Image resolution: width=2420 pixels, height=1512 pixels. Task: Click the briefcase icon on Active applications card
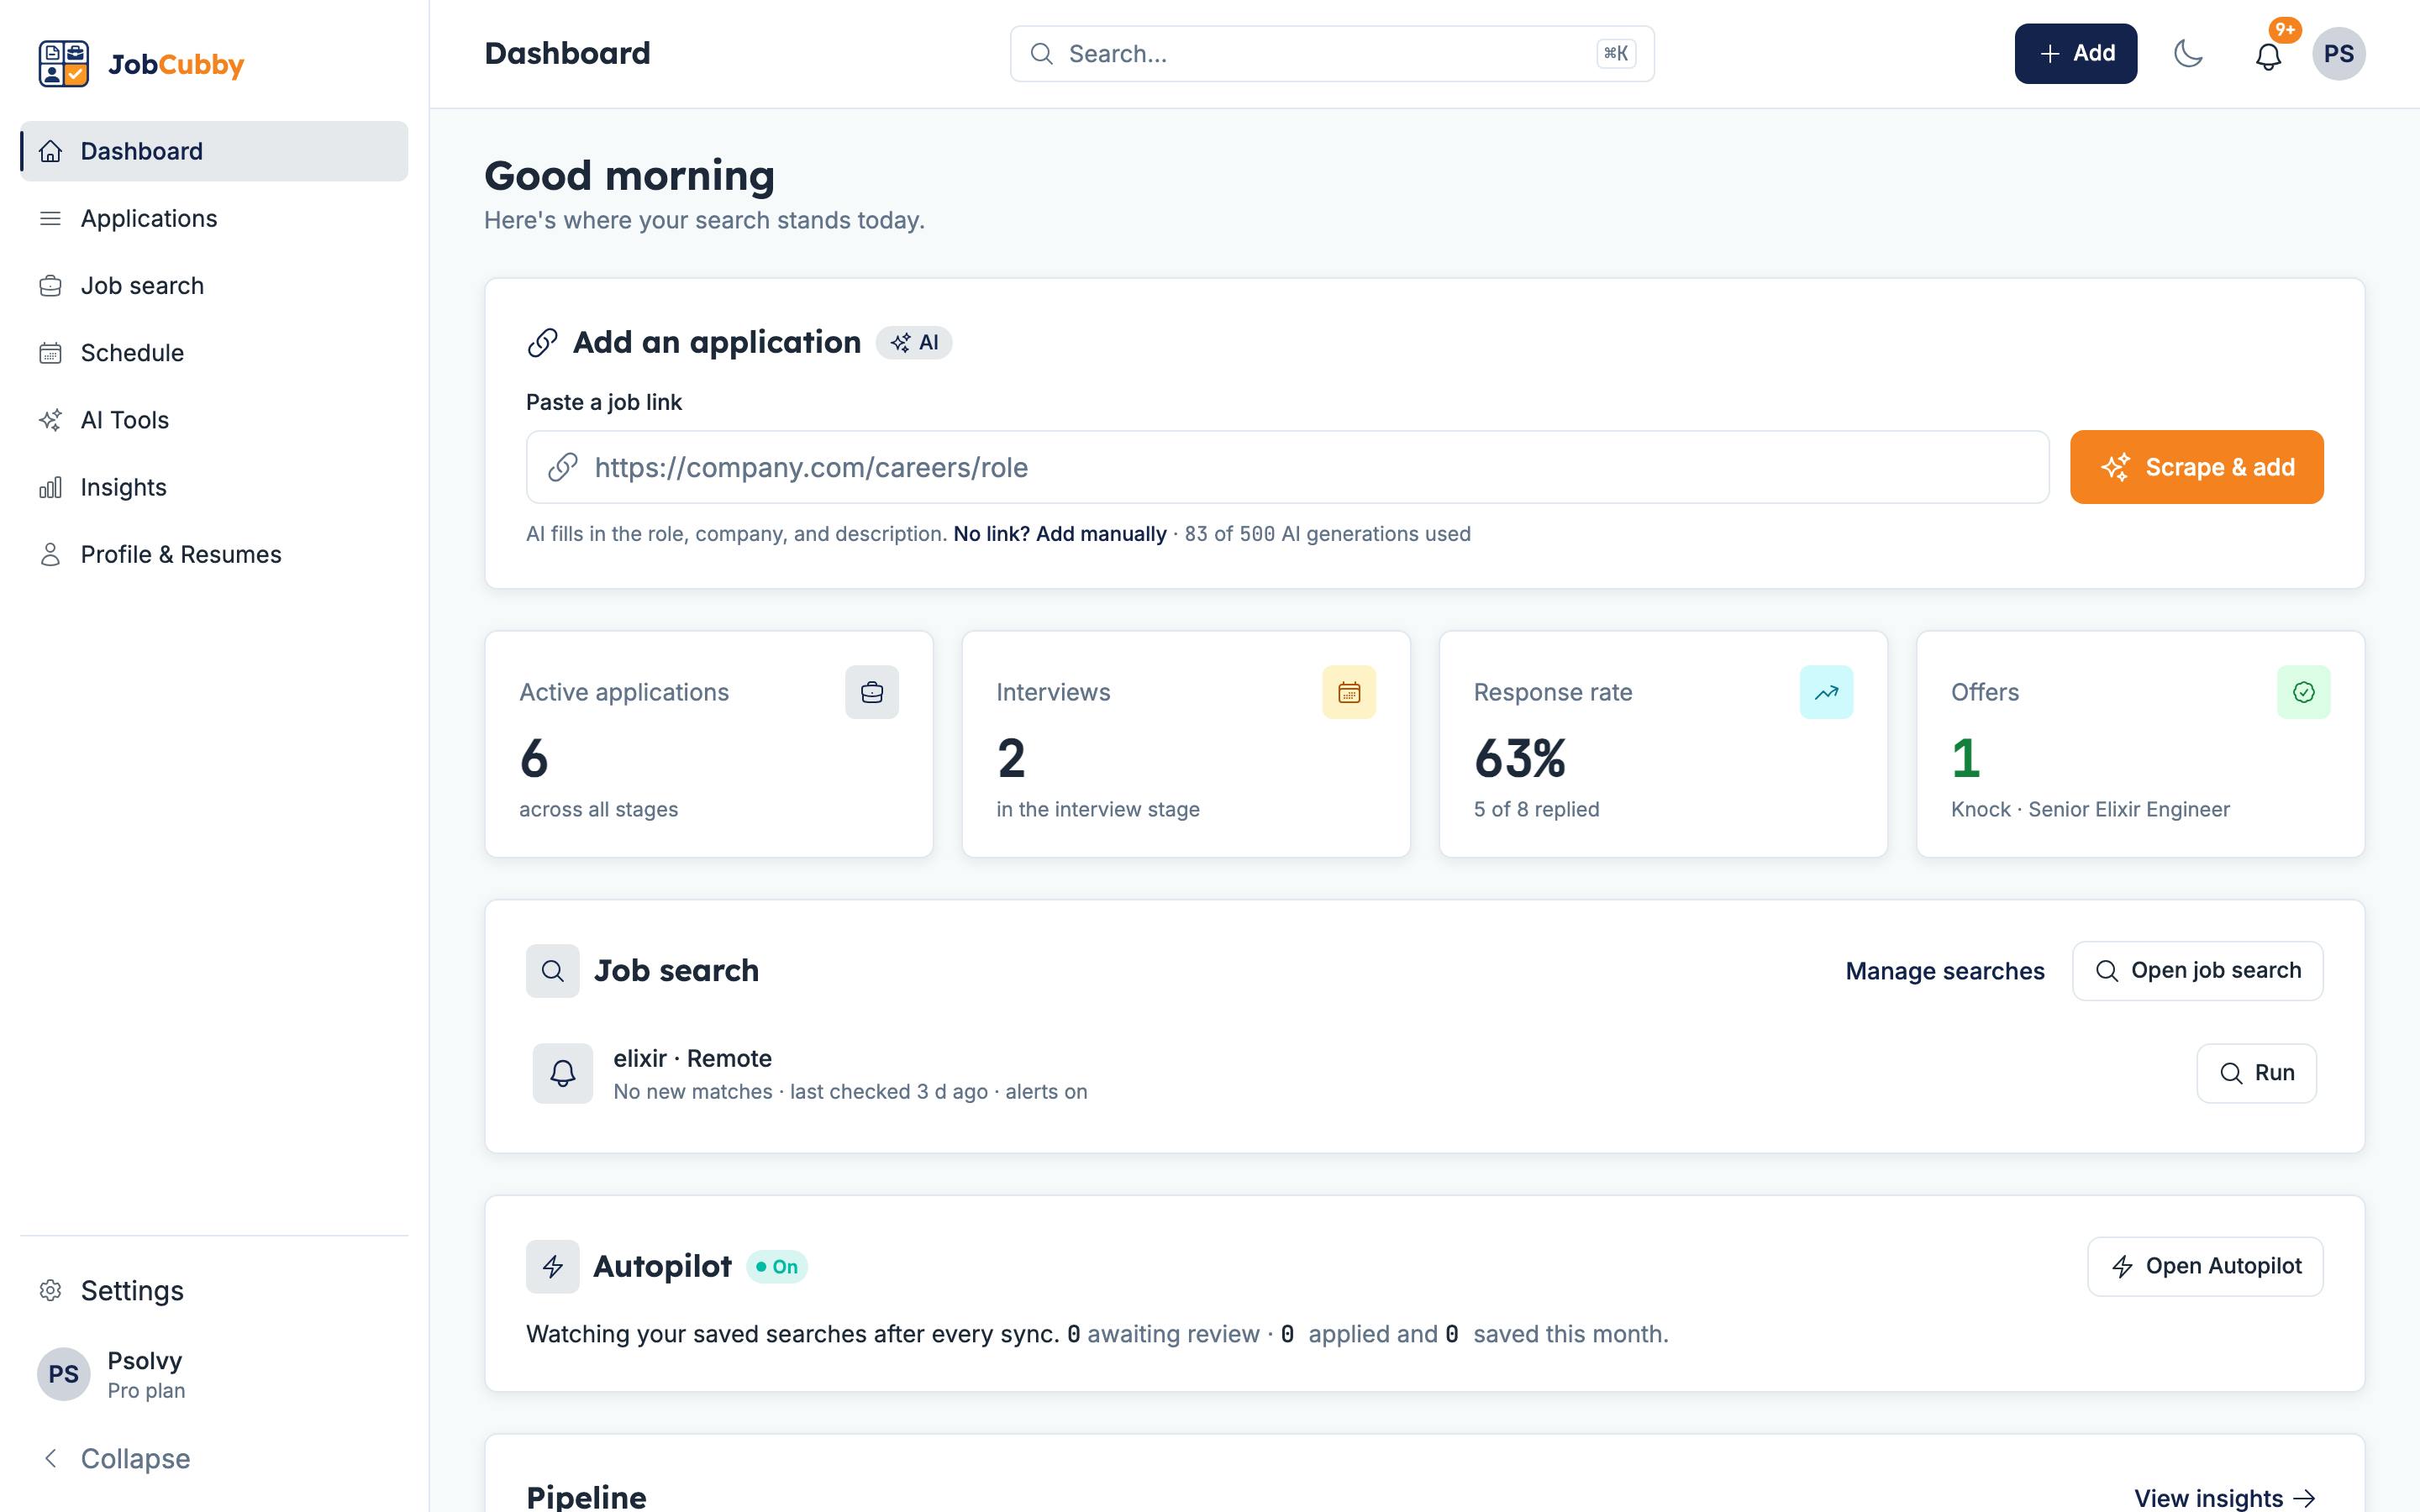pyautogui.click(x=872, y=692)
